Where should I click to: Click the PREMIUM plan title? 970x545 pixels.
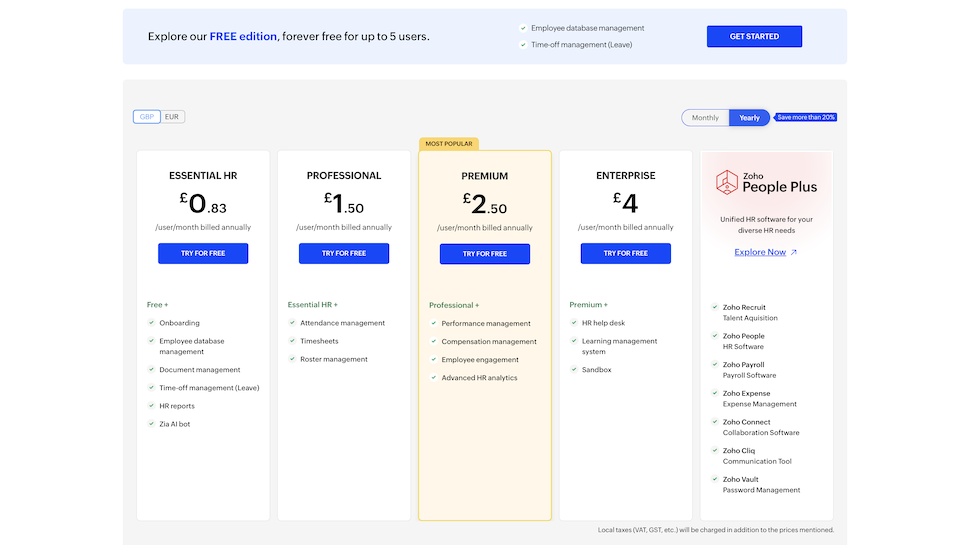485,176
